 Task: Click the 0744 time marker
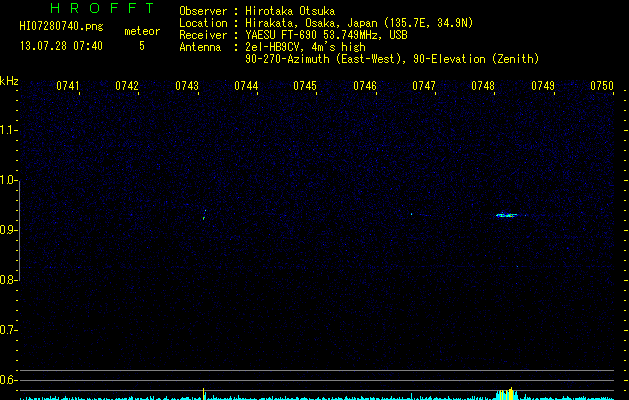(x=246, y=86)
